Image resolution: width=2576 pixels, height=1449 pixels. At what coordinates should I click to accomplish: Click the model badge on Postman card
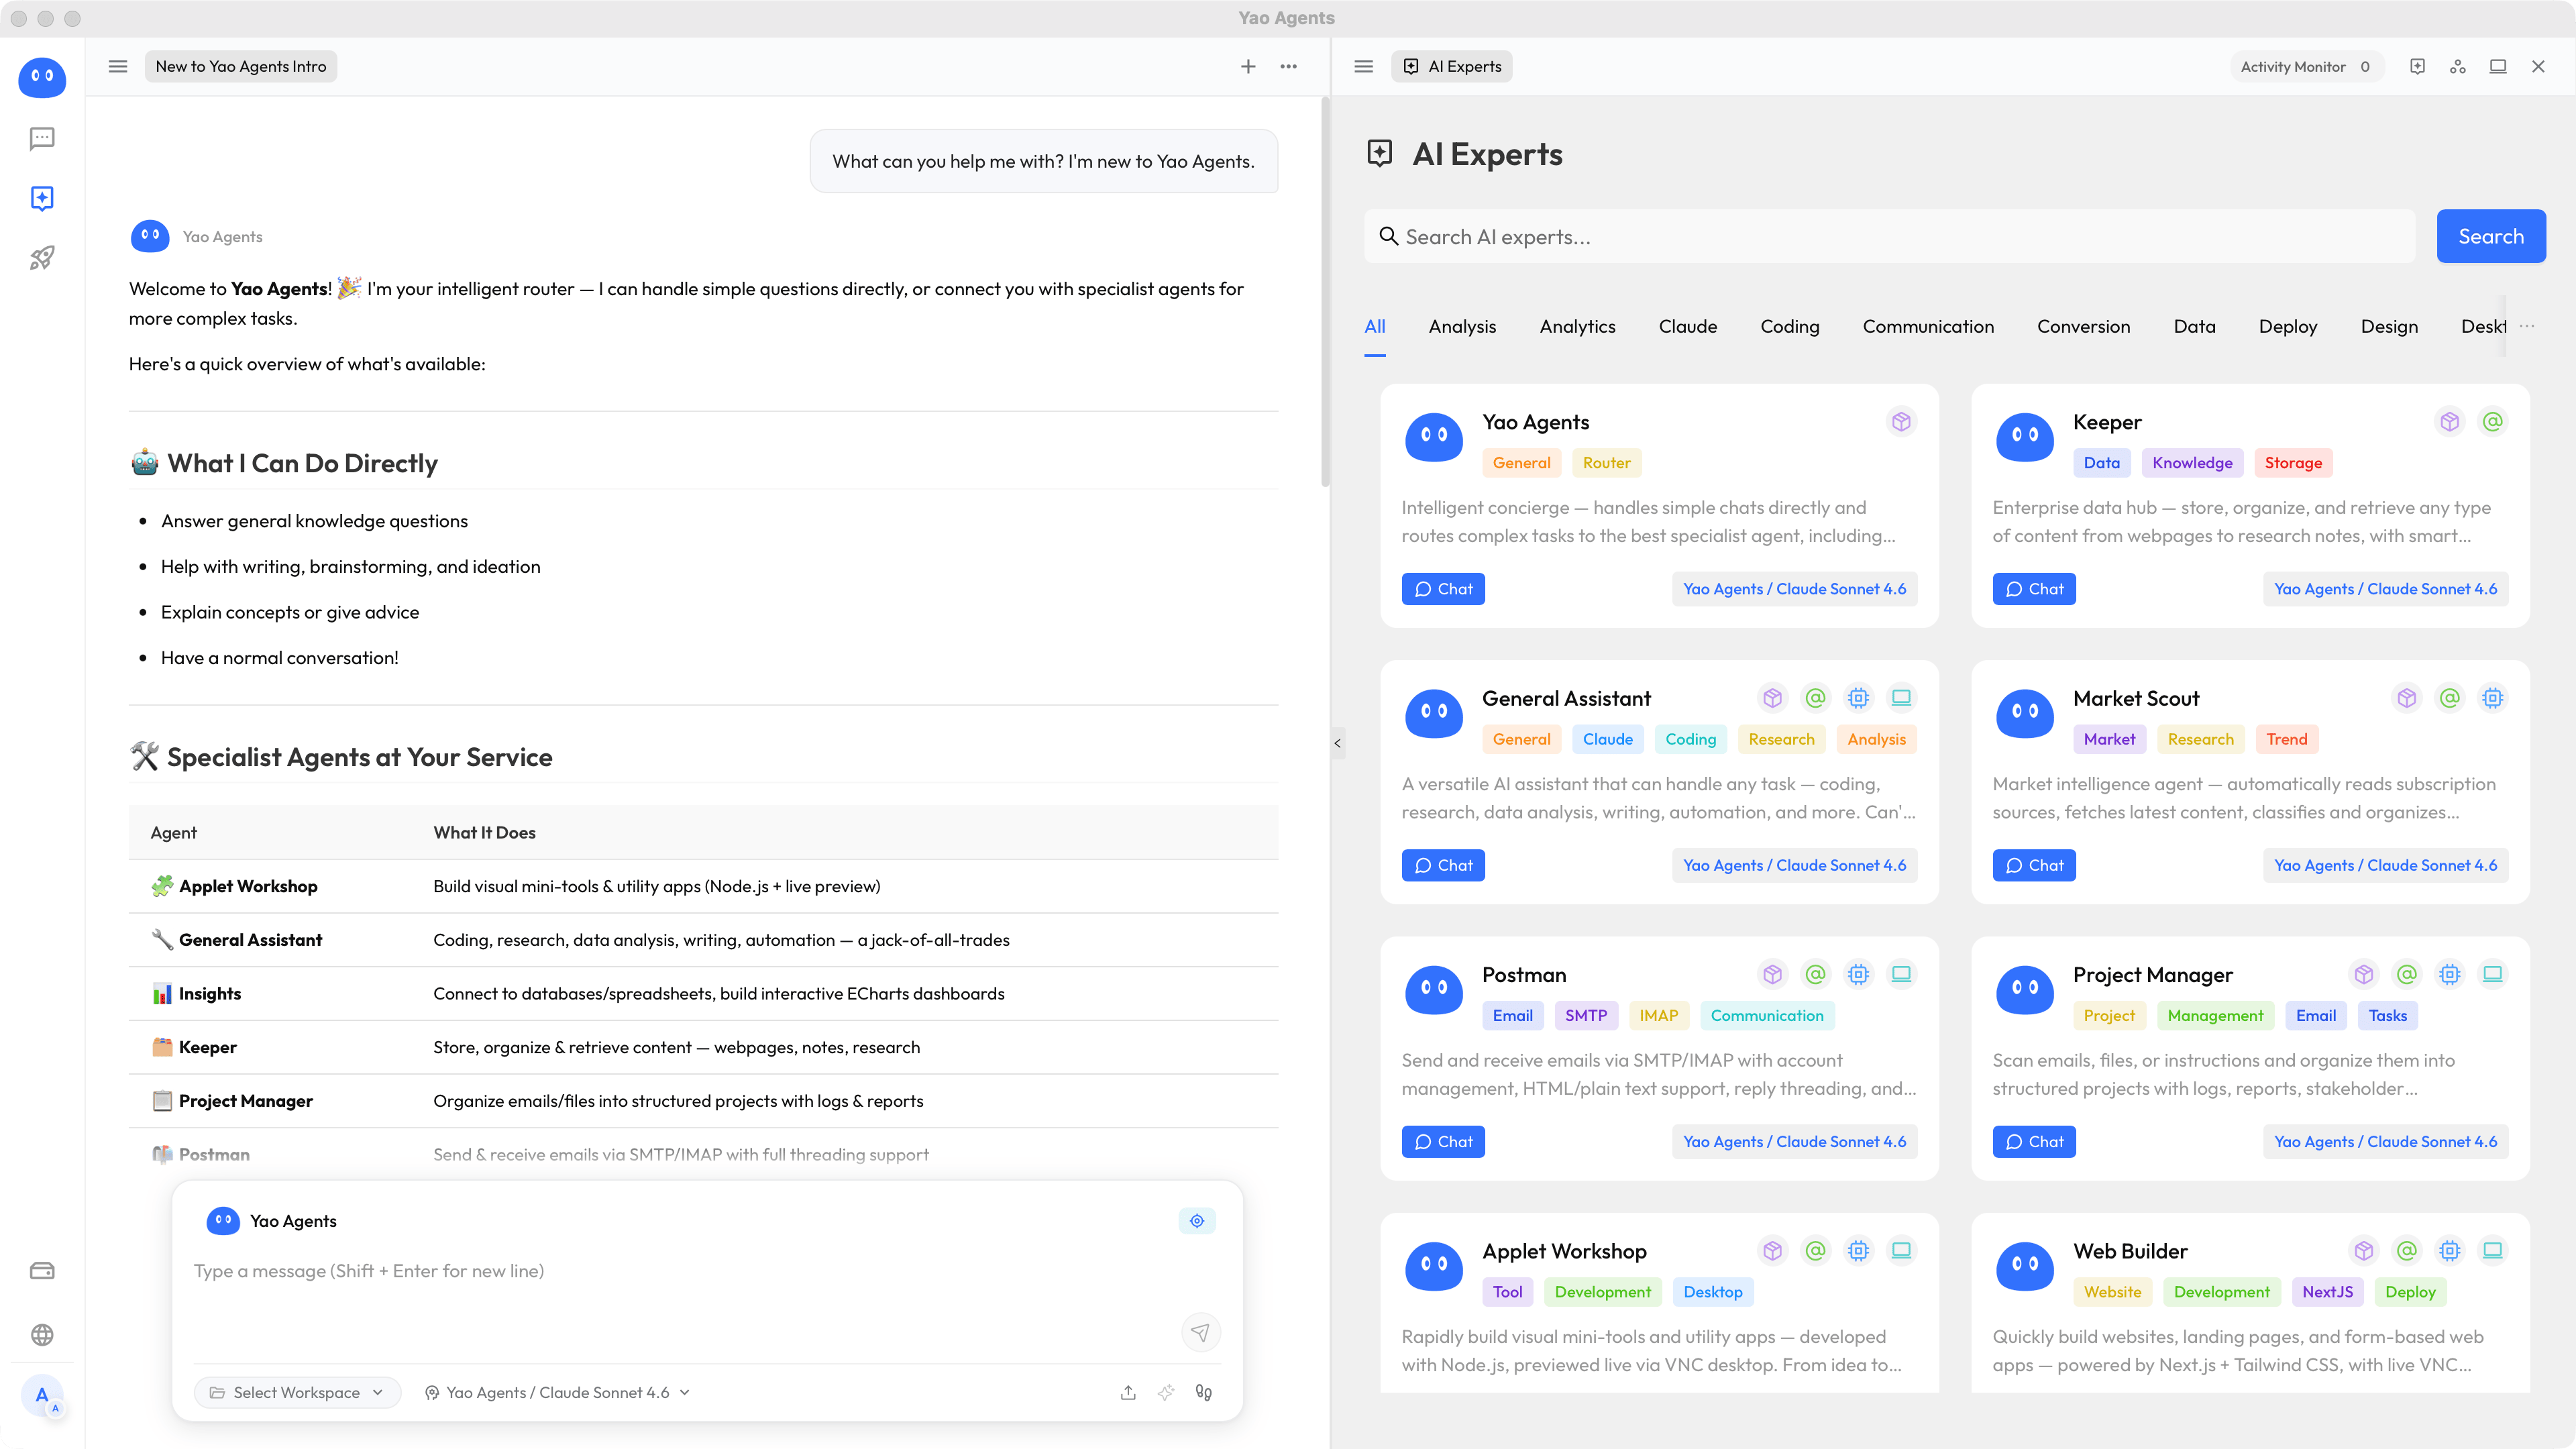[x=1794, y=1141]
